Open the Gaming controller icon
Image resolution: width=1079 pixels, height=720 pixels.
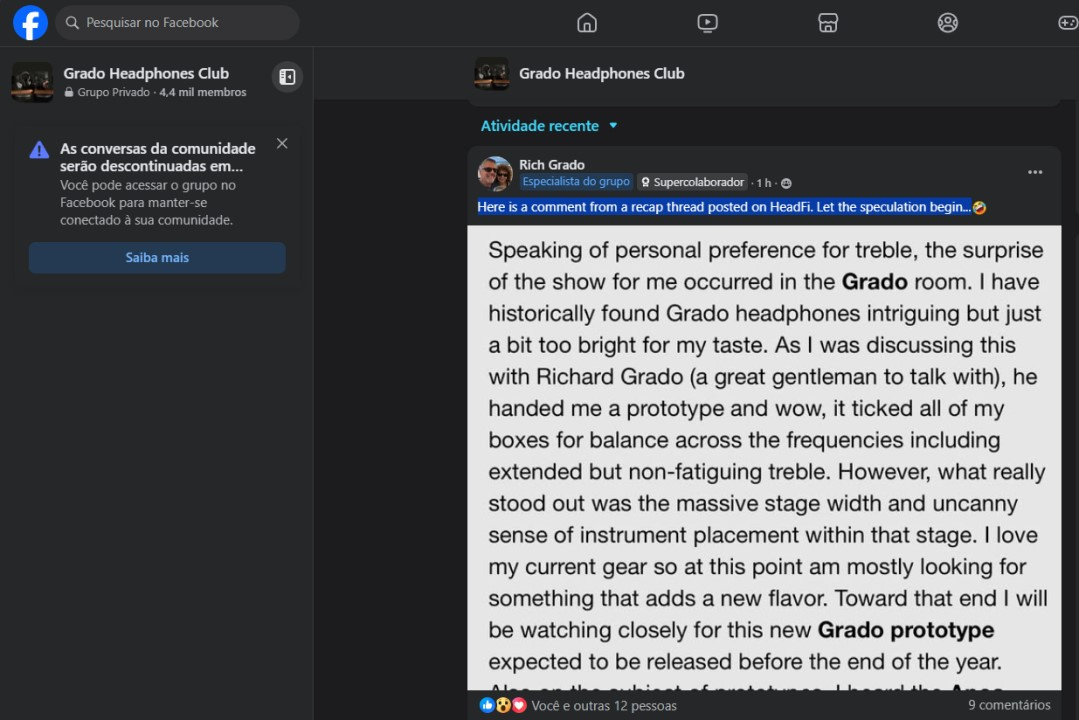1067,23
